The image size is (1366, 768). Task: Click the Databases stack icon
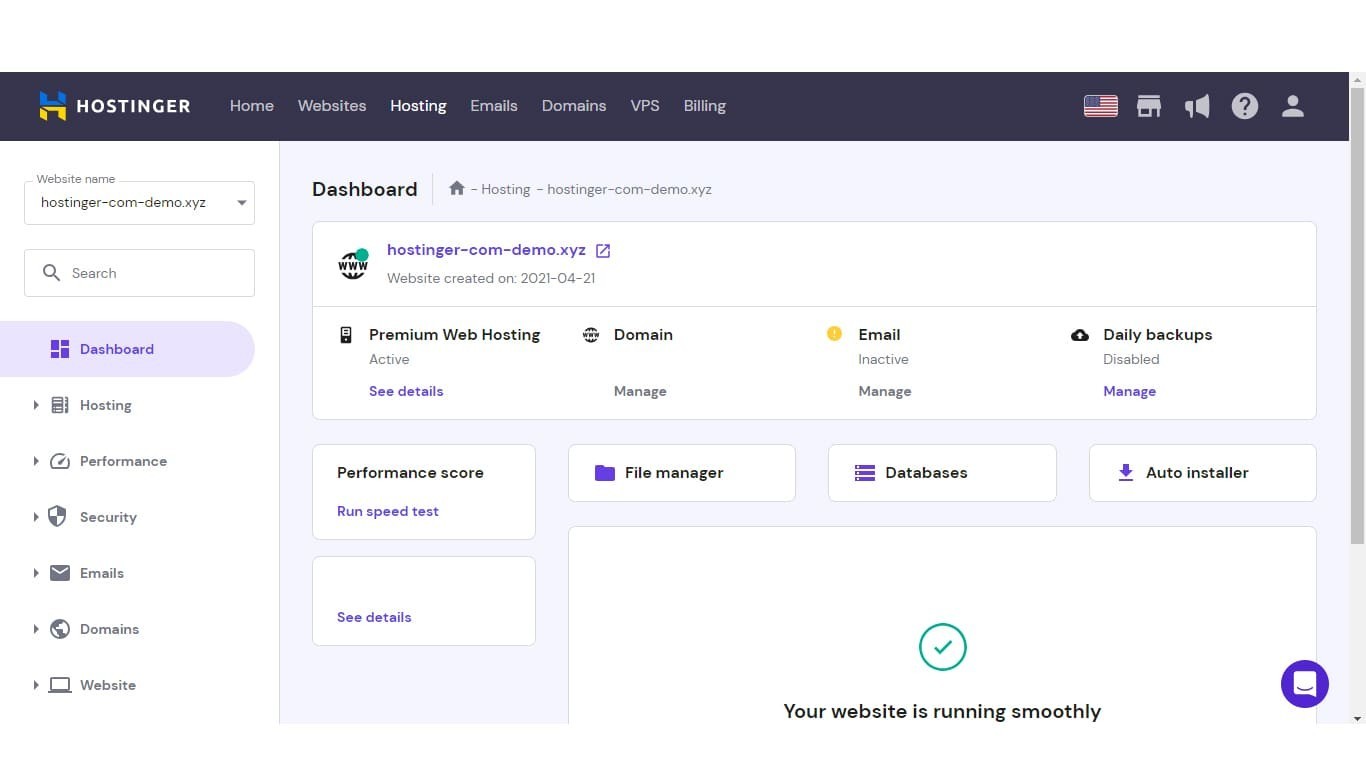(x=865, y=473)
